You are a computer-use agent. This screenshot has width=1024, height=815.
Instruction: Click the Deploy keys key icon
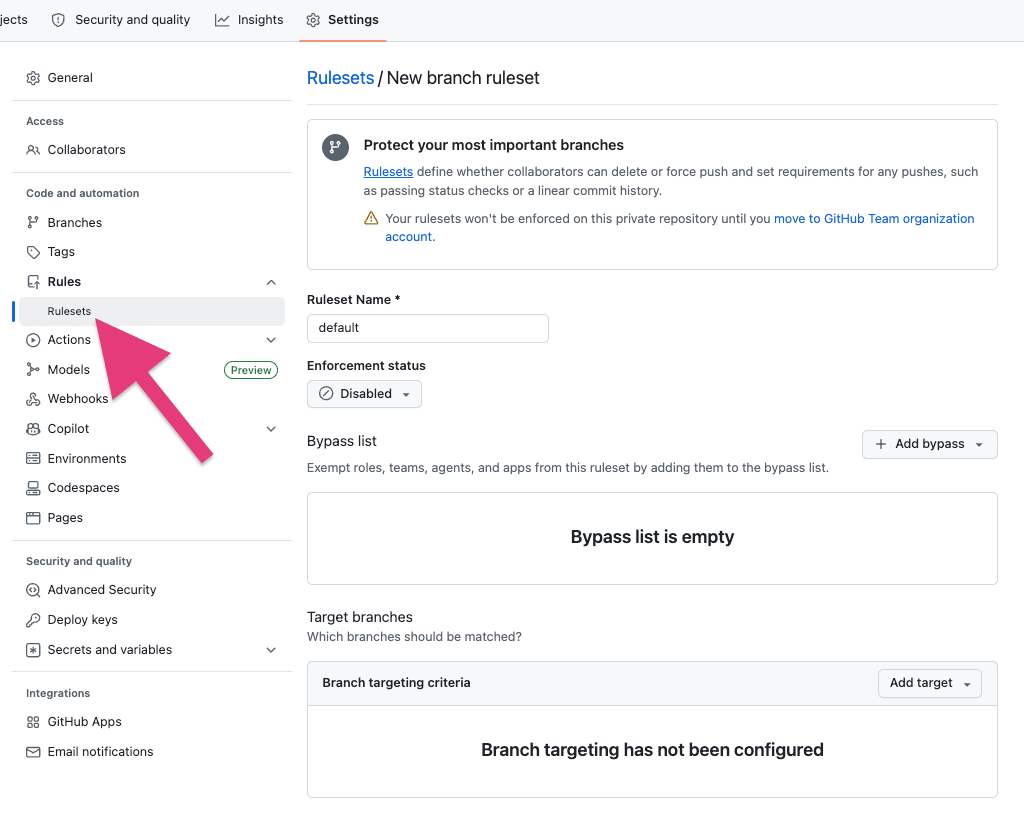[33, 620]
